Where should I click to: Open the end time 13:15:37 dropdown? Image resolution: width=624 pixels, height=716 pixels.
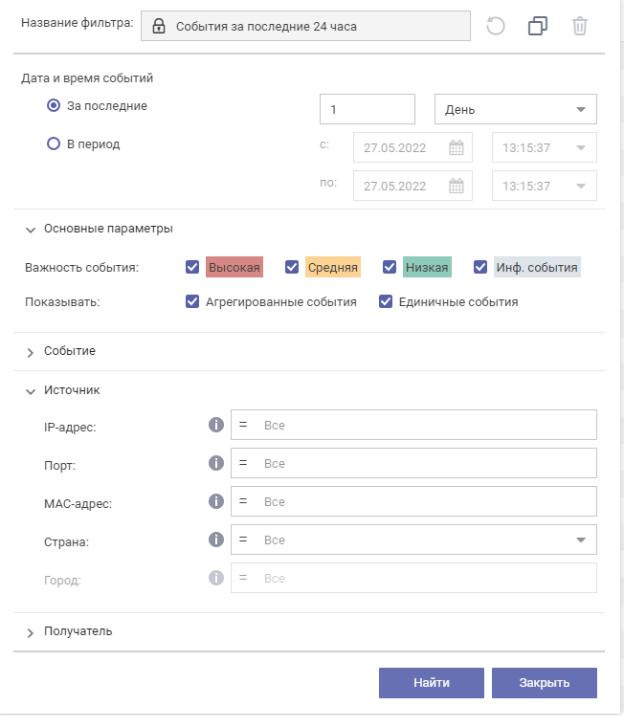544,186
